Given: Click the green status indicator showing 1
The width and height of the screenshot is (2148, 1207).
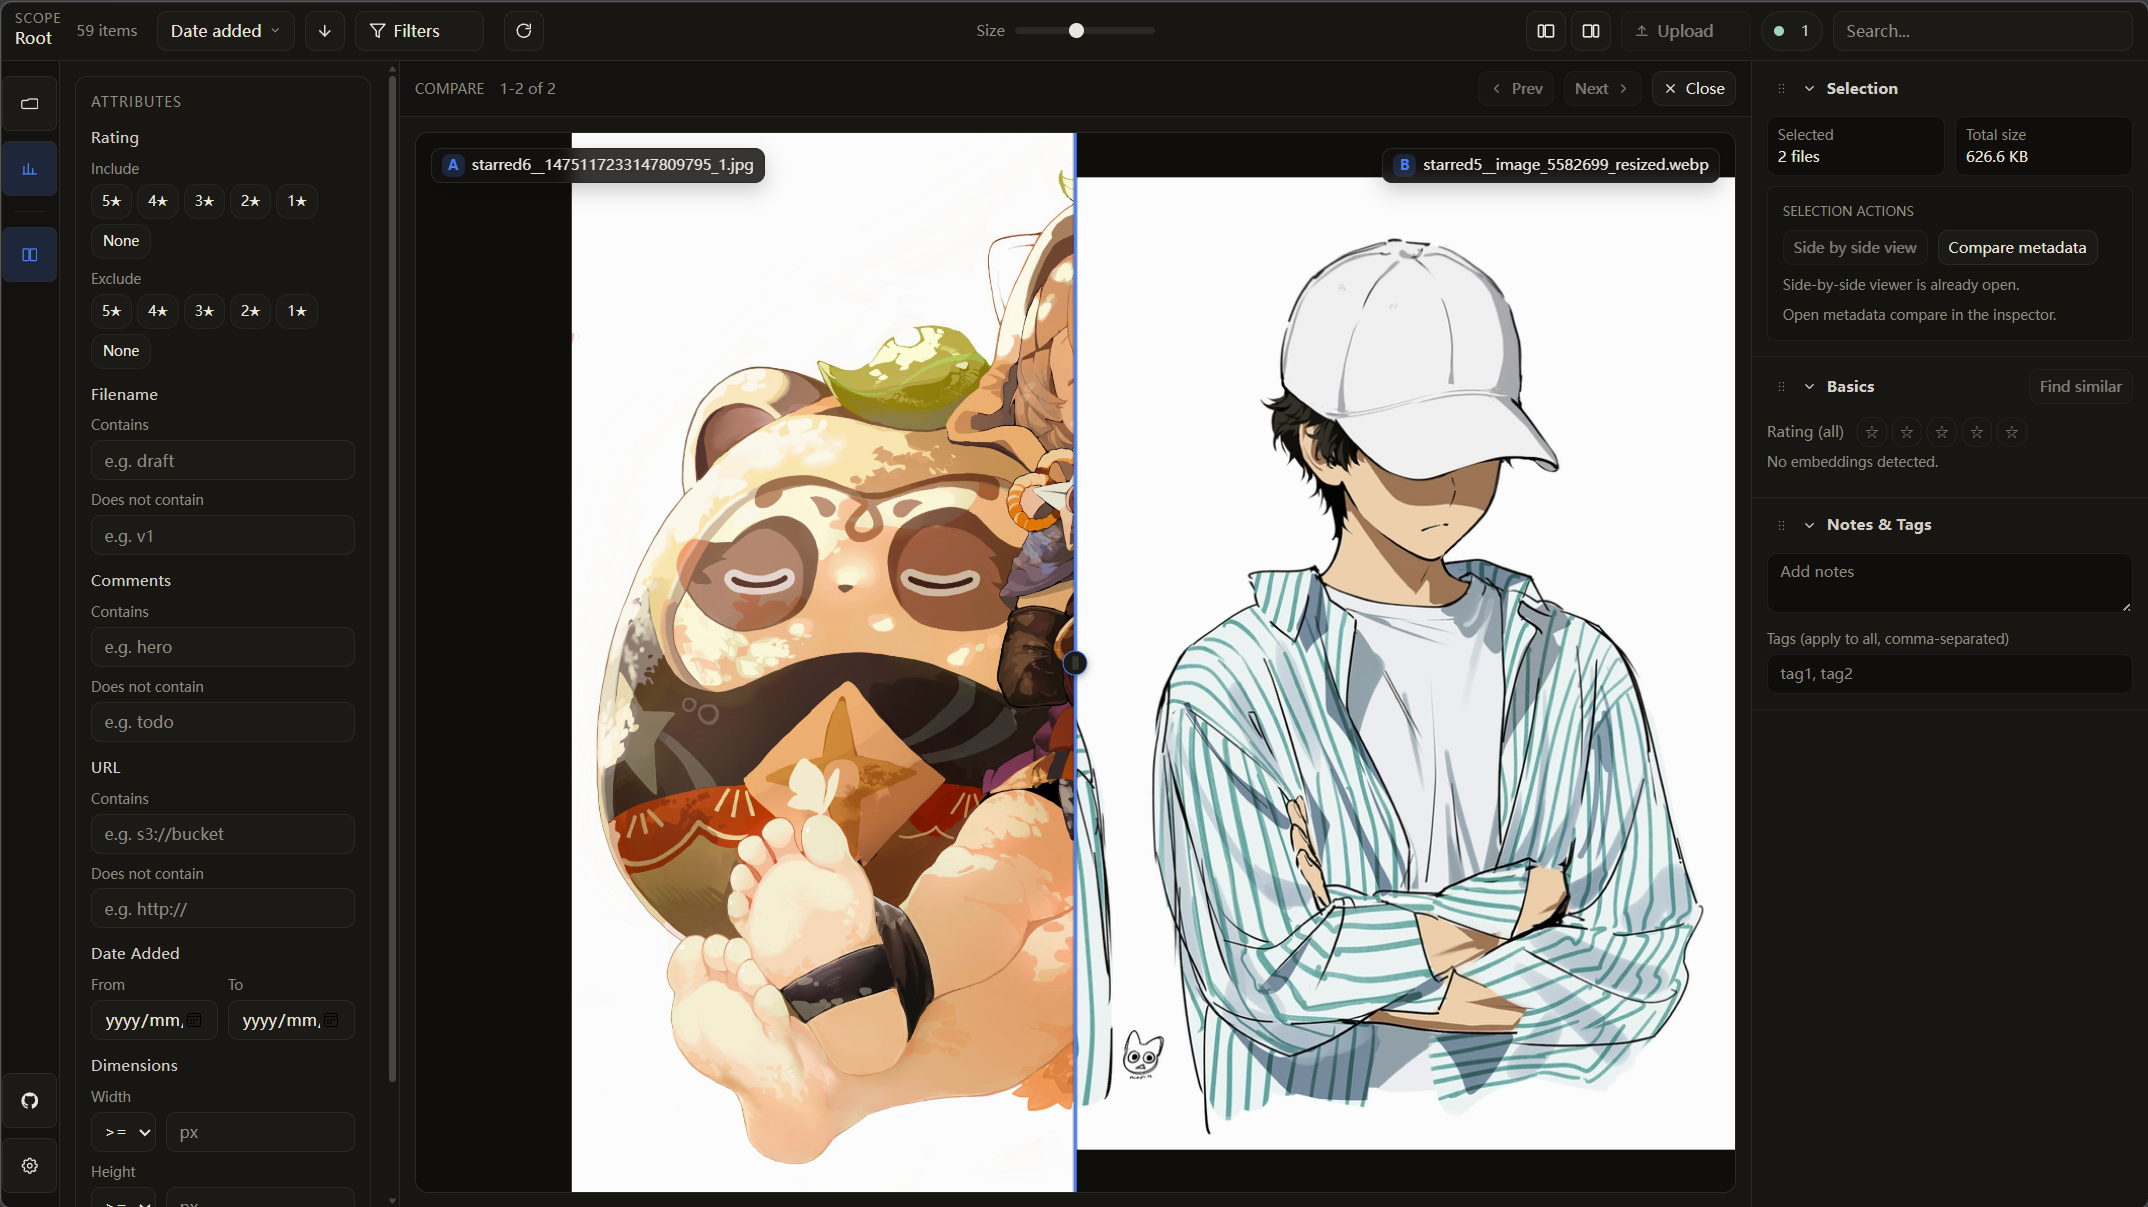Looking at the screenshot, I should point(1791,31).
